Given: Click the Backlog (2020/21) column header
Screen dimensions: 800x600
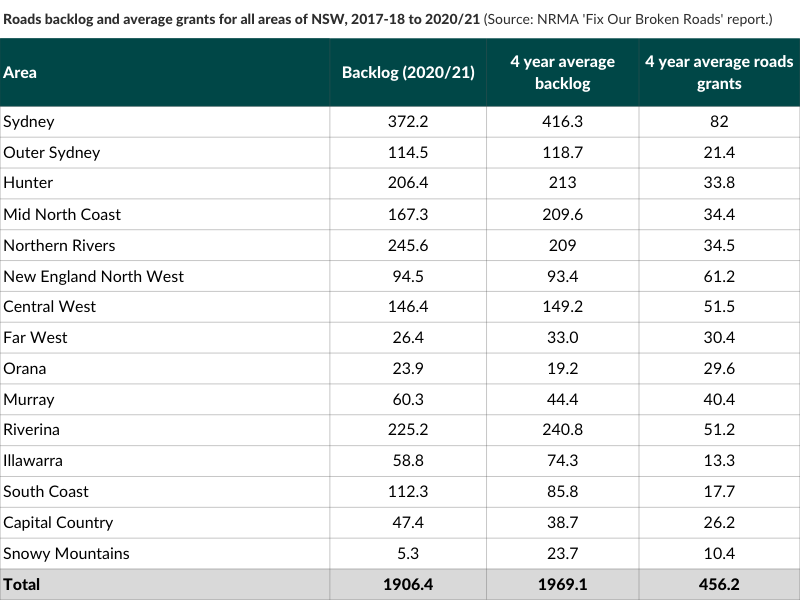Looking at the screenshot, I should pyautogui.click(x=408, y=73).
